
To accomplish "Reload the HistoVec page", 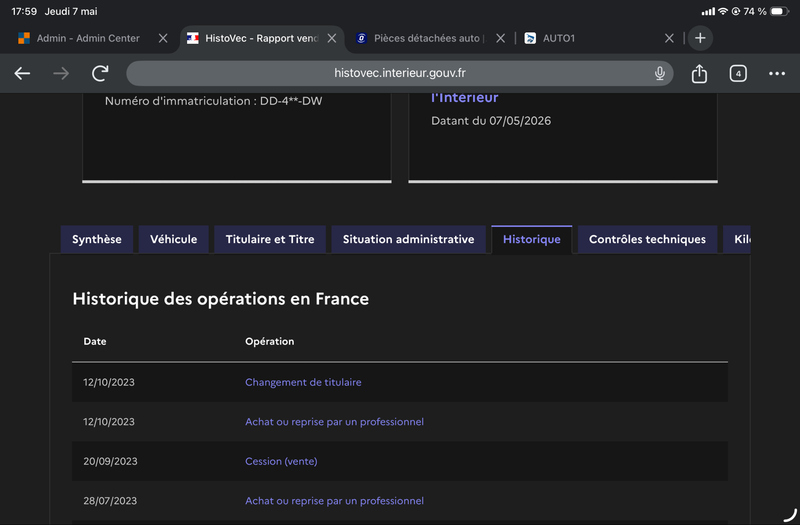I will click(101, 73).
